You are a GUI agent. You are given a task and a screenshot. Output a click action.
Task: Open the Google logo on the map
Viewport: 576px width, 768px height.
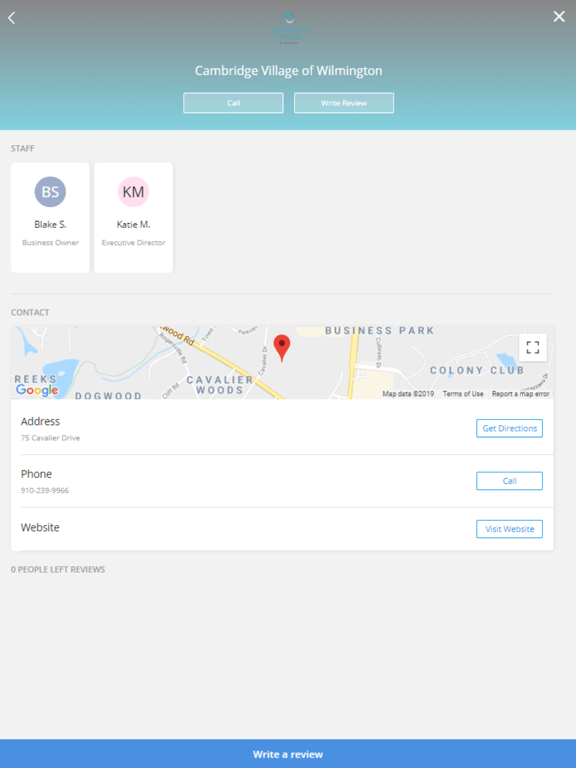(x=37, y=390)
